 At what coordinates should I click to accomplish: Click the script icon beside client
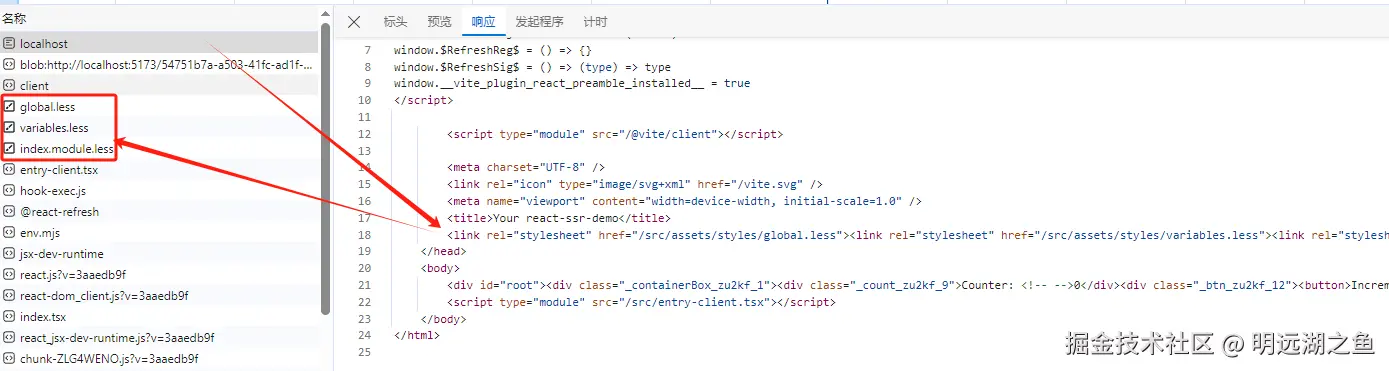pyautogui.click(x=9, y=86)
